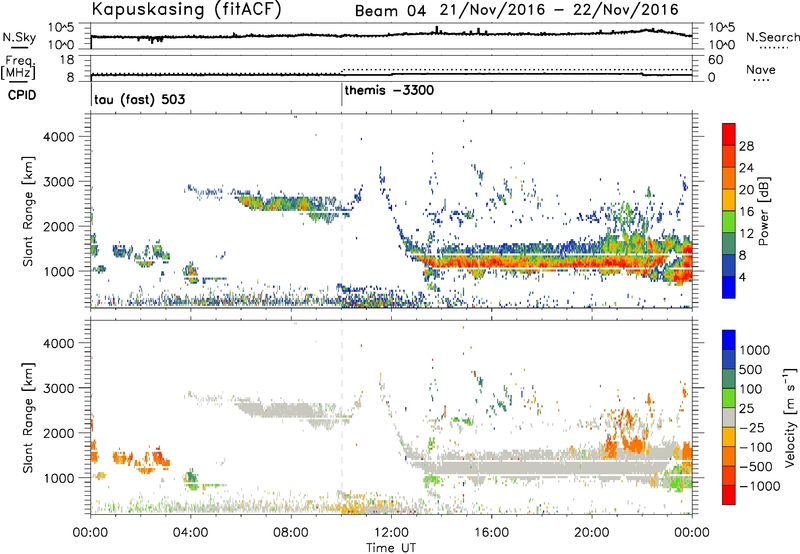Click the '4' tick on Power colorbar

point(742,278)
